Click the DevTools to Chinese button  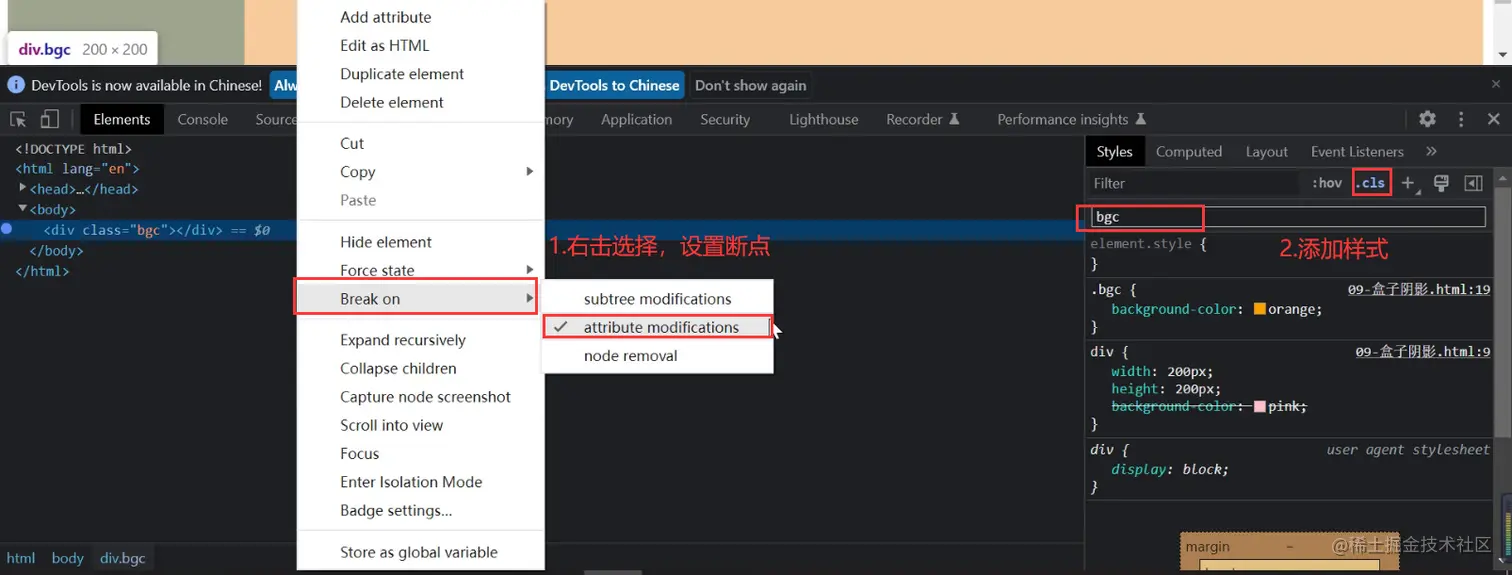[x=614, y=85]
